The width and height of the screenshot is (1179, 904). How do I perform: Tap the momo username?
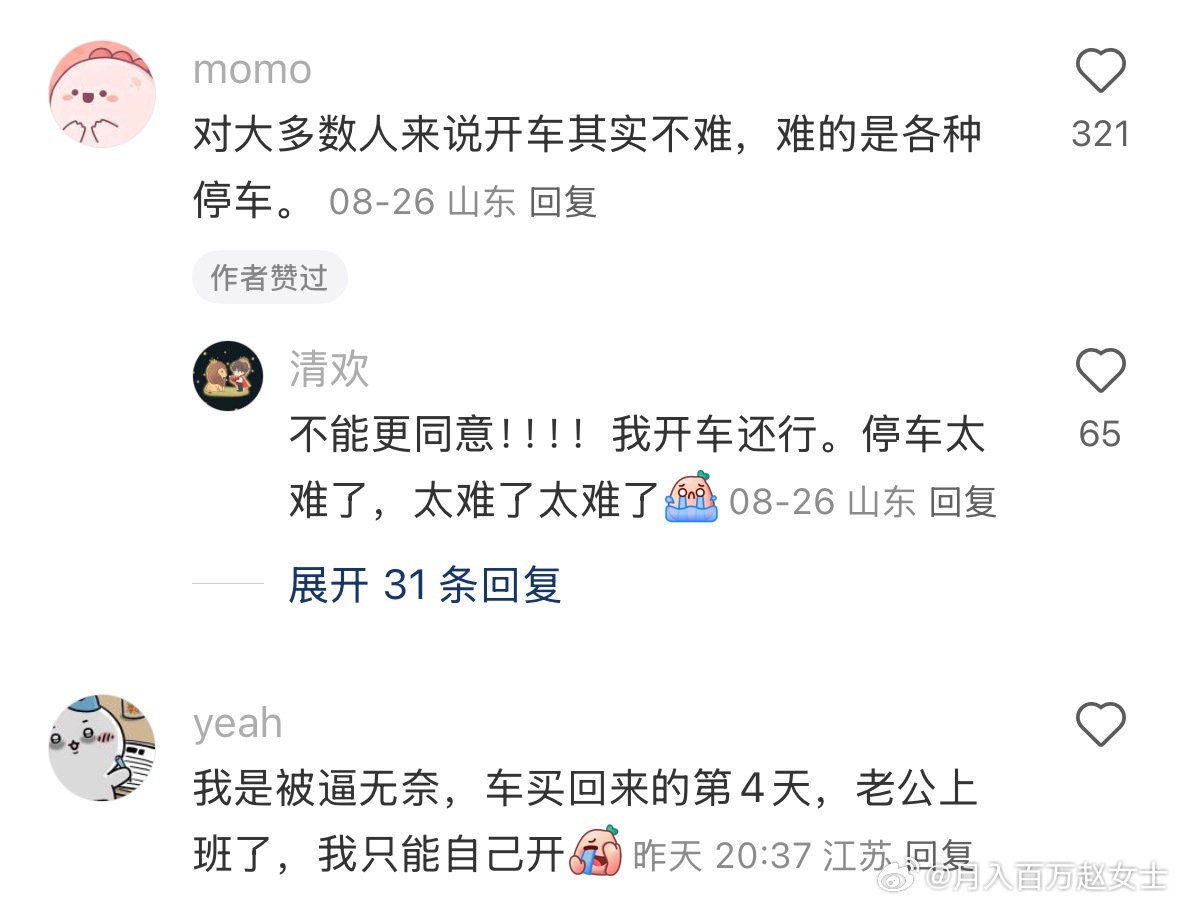coord(252,70)
